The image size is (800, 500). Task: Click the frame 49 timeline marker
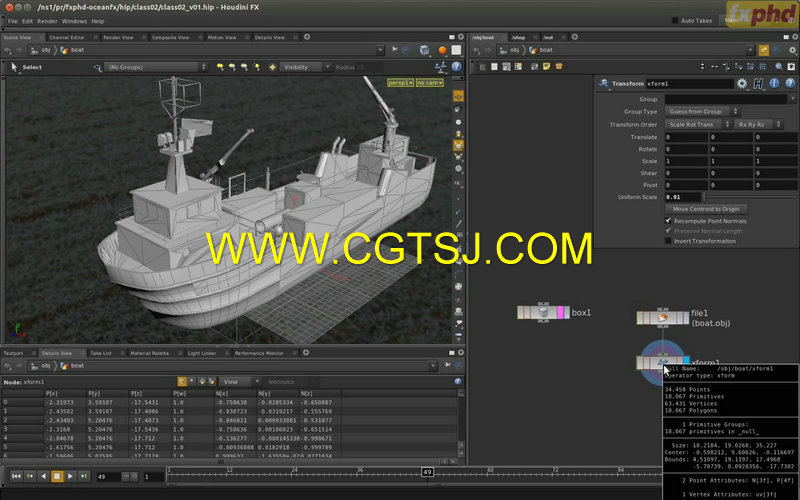click(x=428, y=472)
